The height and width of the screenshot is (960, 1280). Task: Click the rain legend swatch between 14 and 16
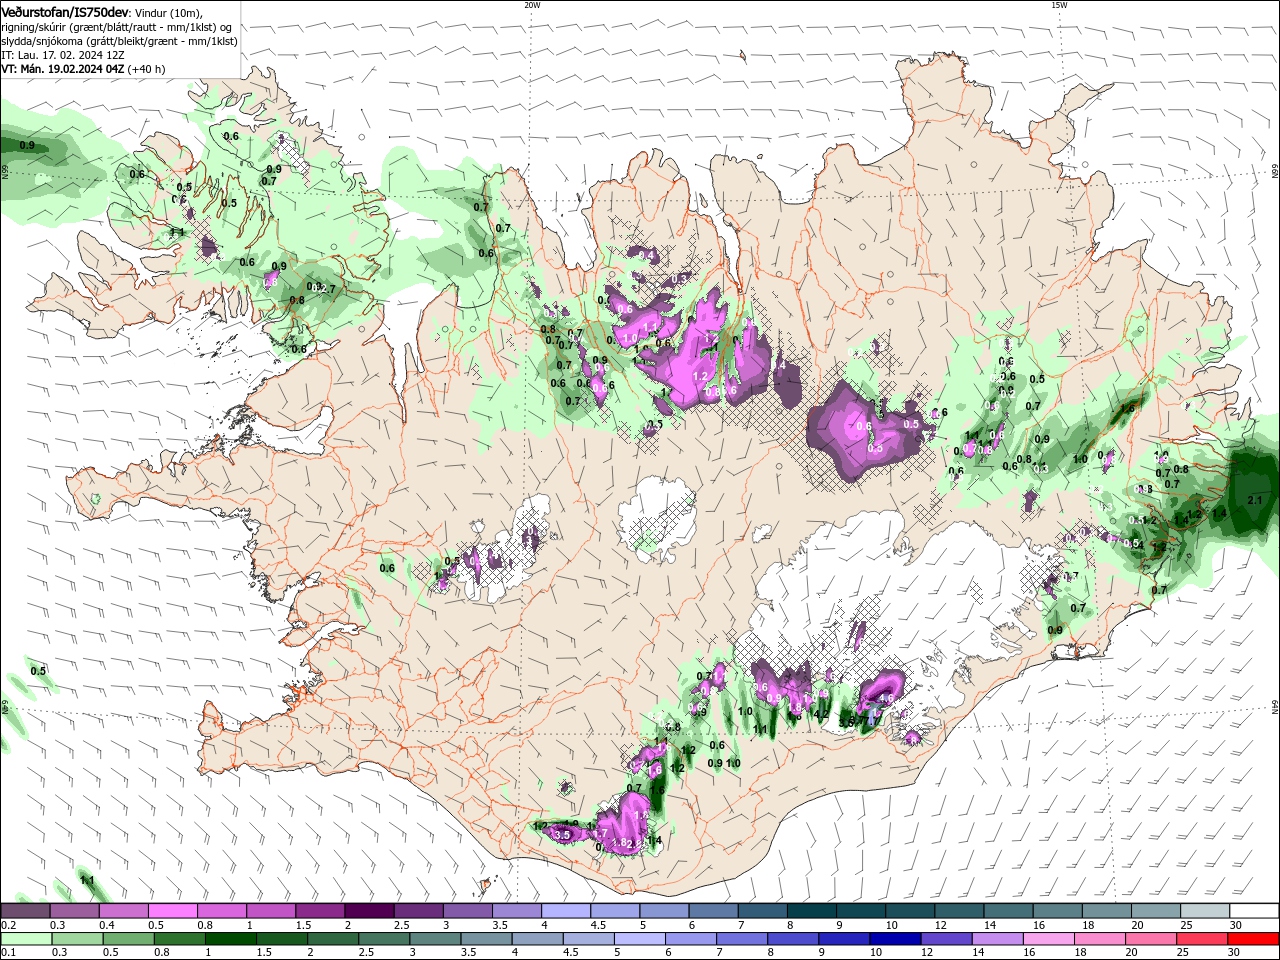click(x=997, y=939)
